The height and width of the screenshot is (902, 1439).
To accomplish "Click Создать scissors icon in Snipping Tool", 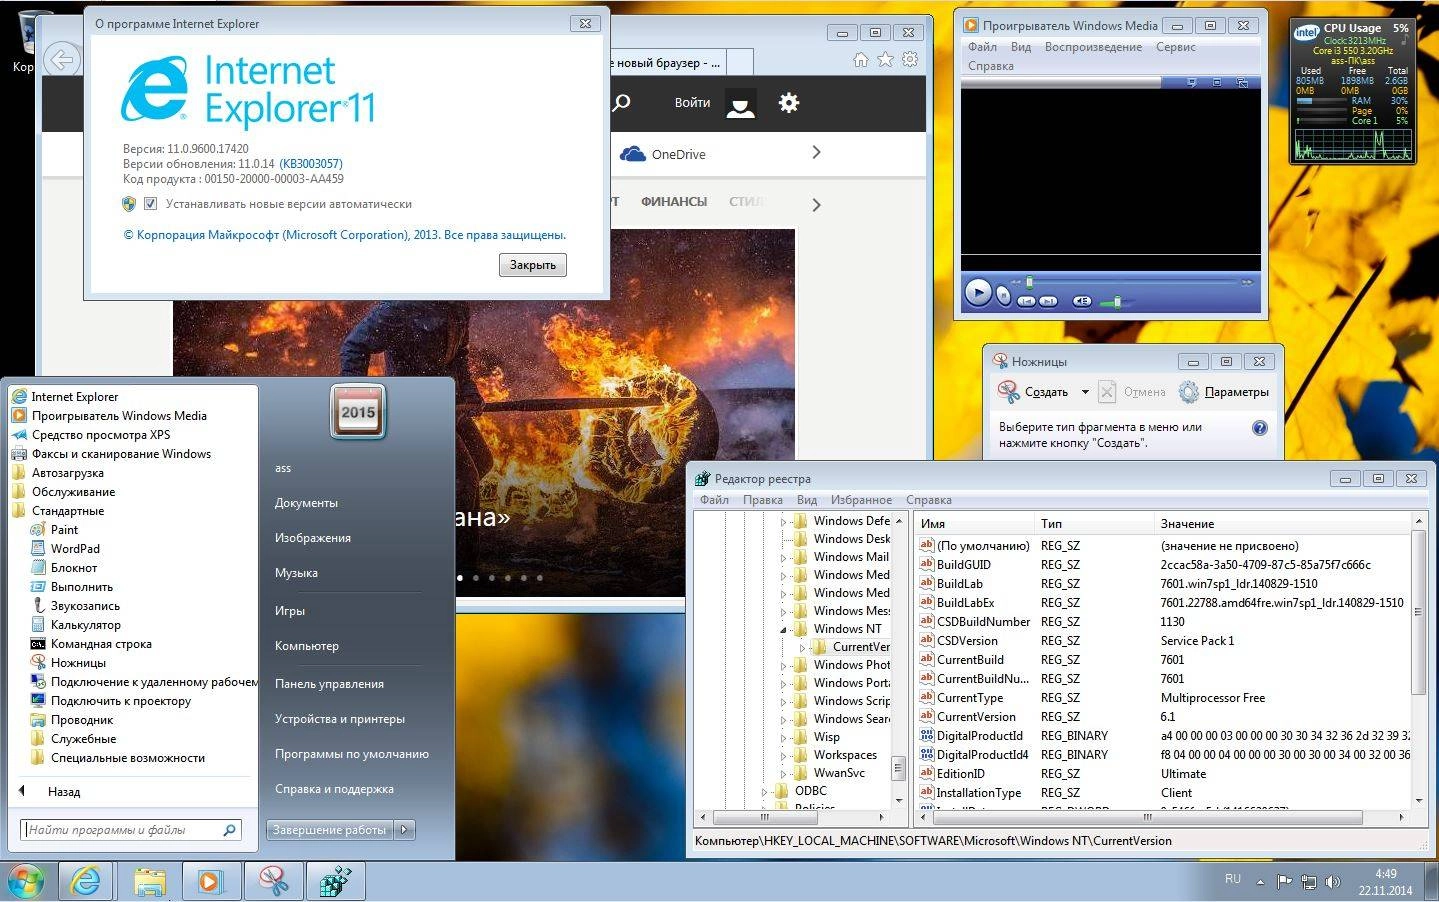I will 1009,392.
